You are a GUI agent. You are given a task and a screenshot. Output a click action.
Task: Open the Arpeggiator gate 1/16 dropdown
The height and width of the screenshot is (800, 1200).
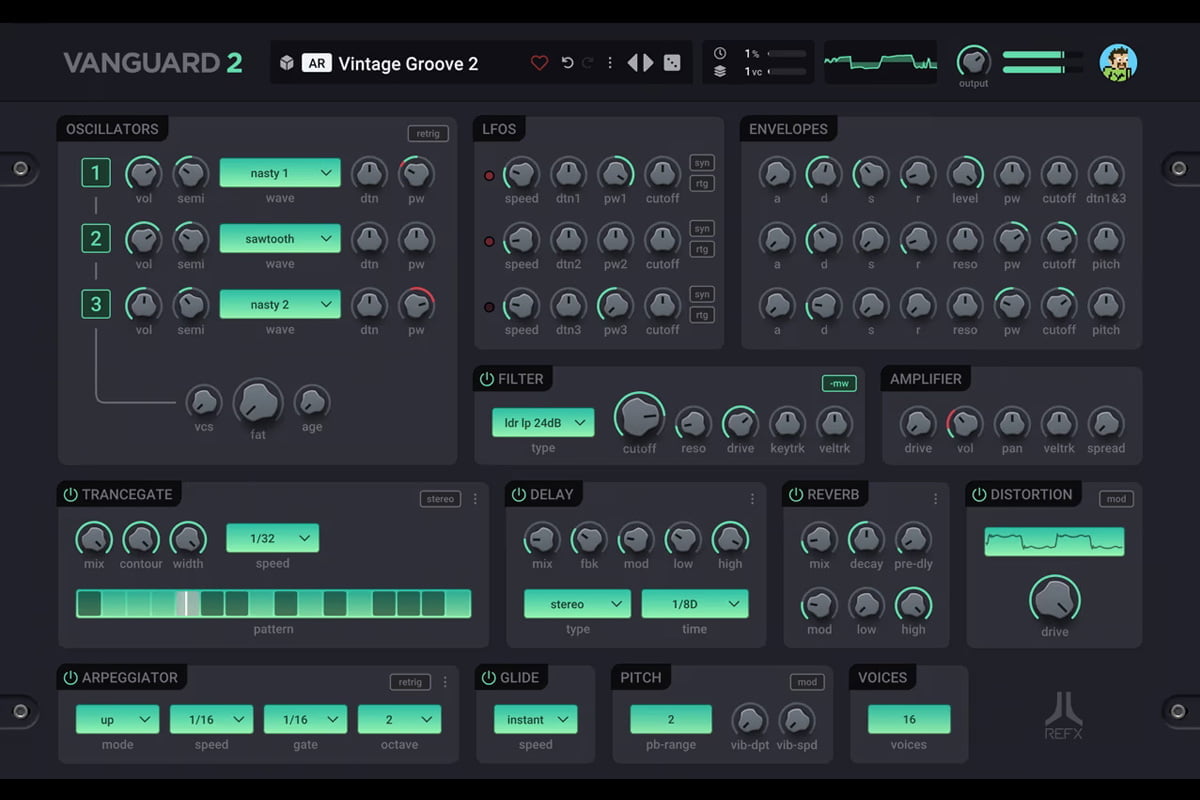point(305,720)
